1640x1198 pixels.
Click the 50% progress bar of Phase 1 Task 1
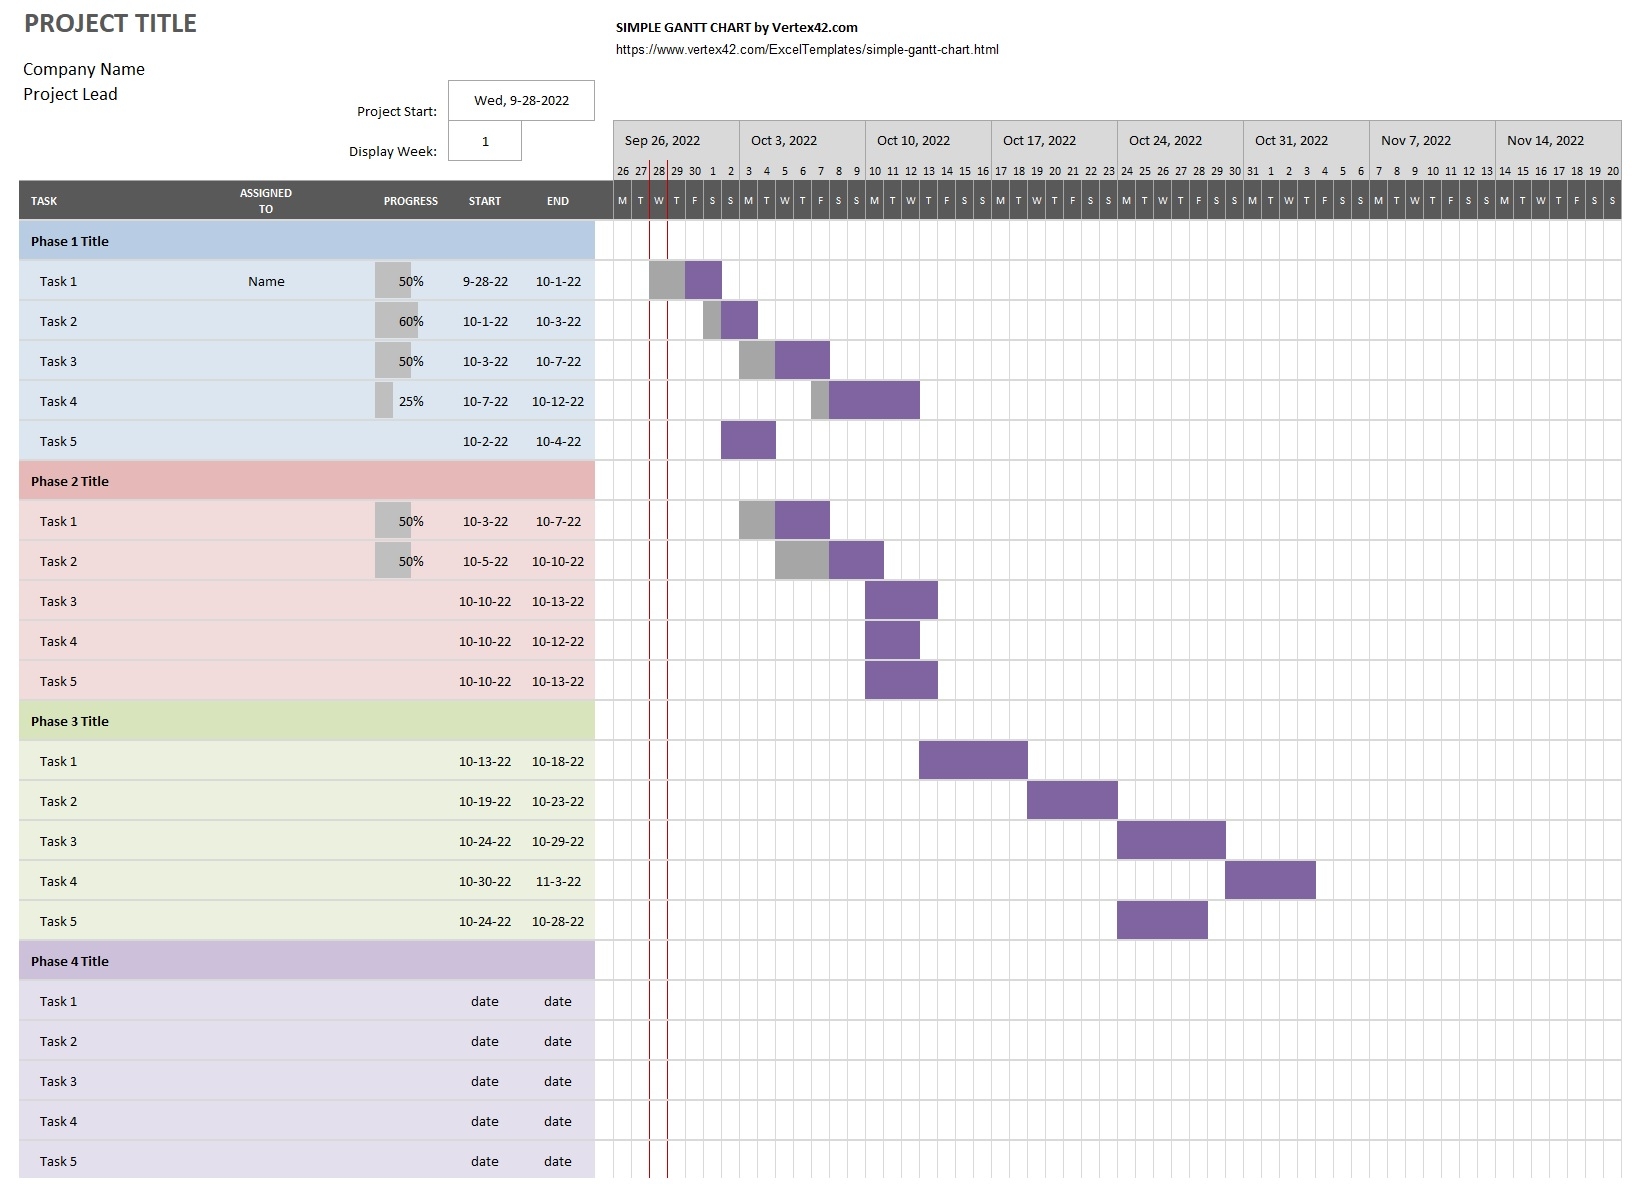[x=392, y=281]
